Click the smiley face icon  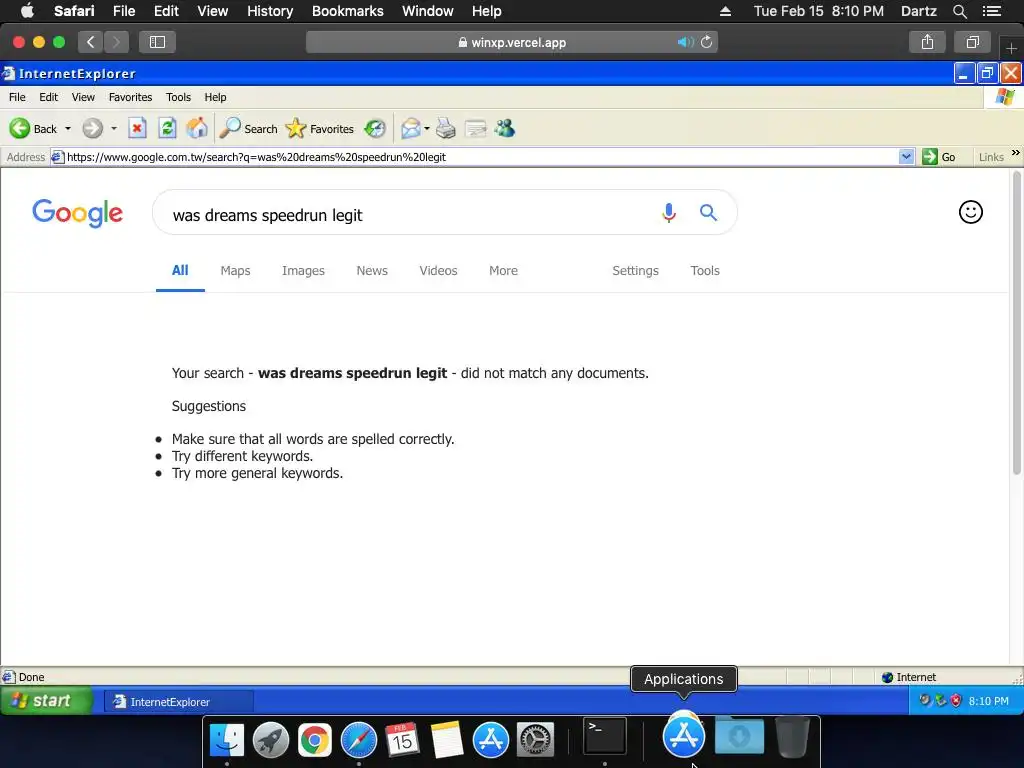[x=970, y=212]
